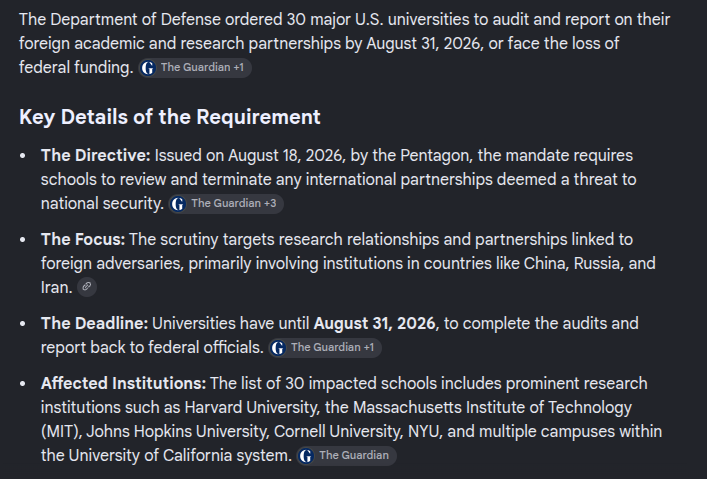Expand "+1" sources count in first paragraph chip
This screenshot has height=479, width=707.
pyautogui.click(x=239, y=67)
